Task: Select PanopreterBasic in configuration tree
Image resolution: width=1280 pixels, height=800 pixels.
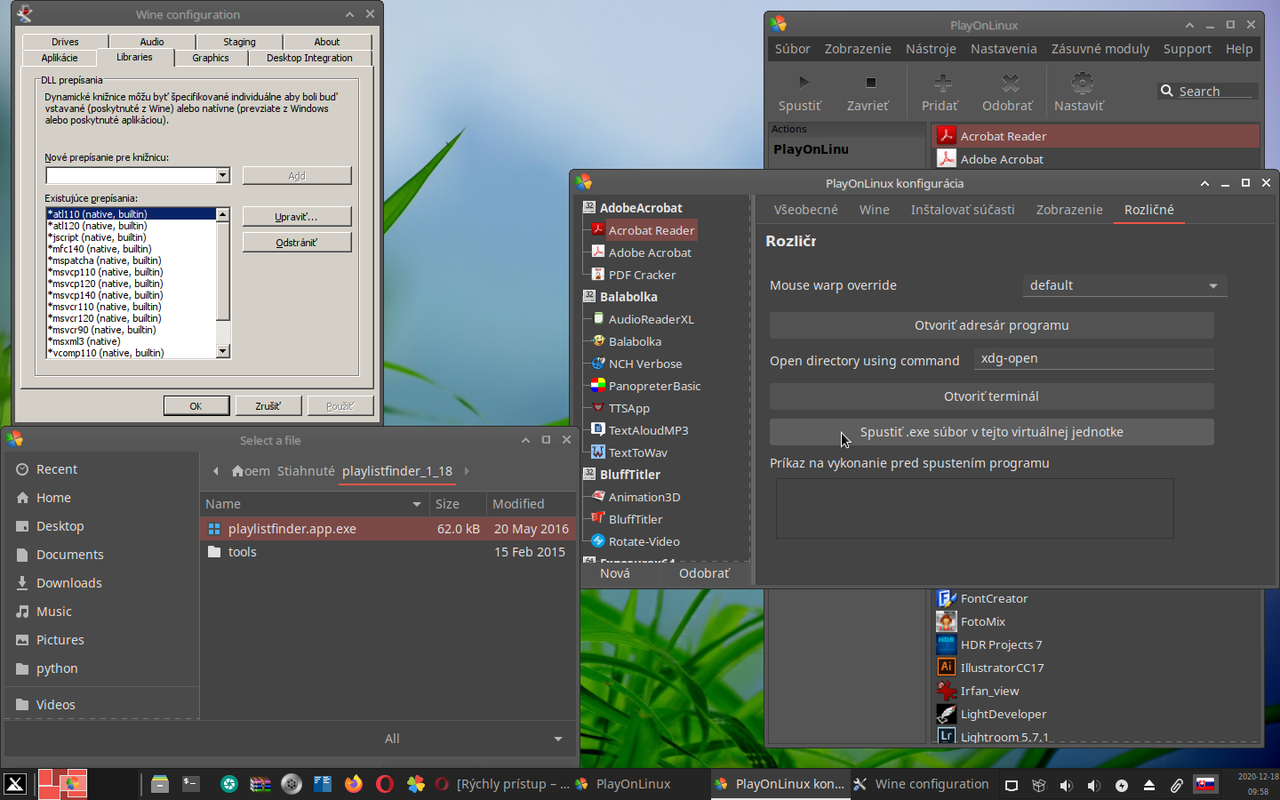Action: (654, 385)
